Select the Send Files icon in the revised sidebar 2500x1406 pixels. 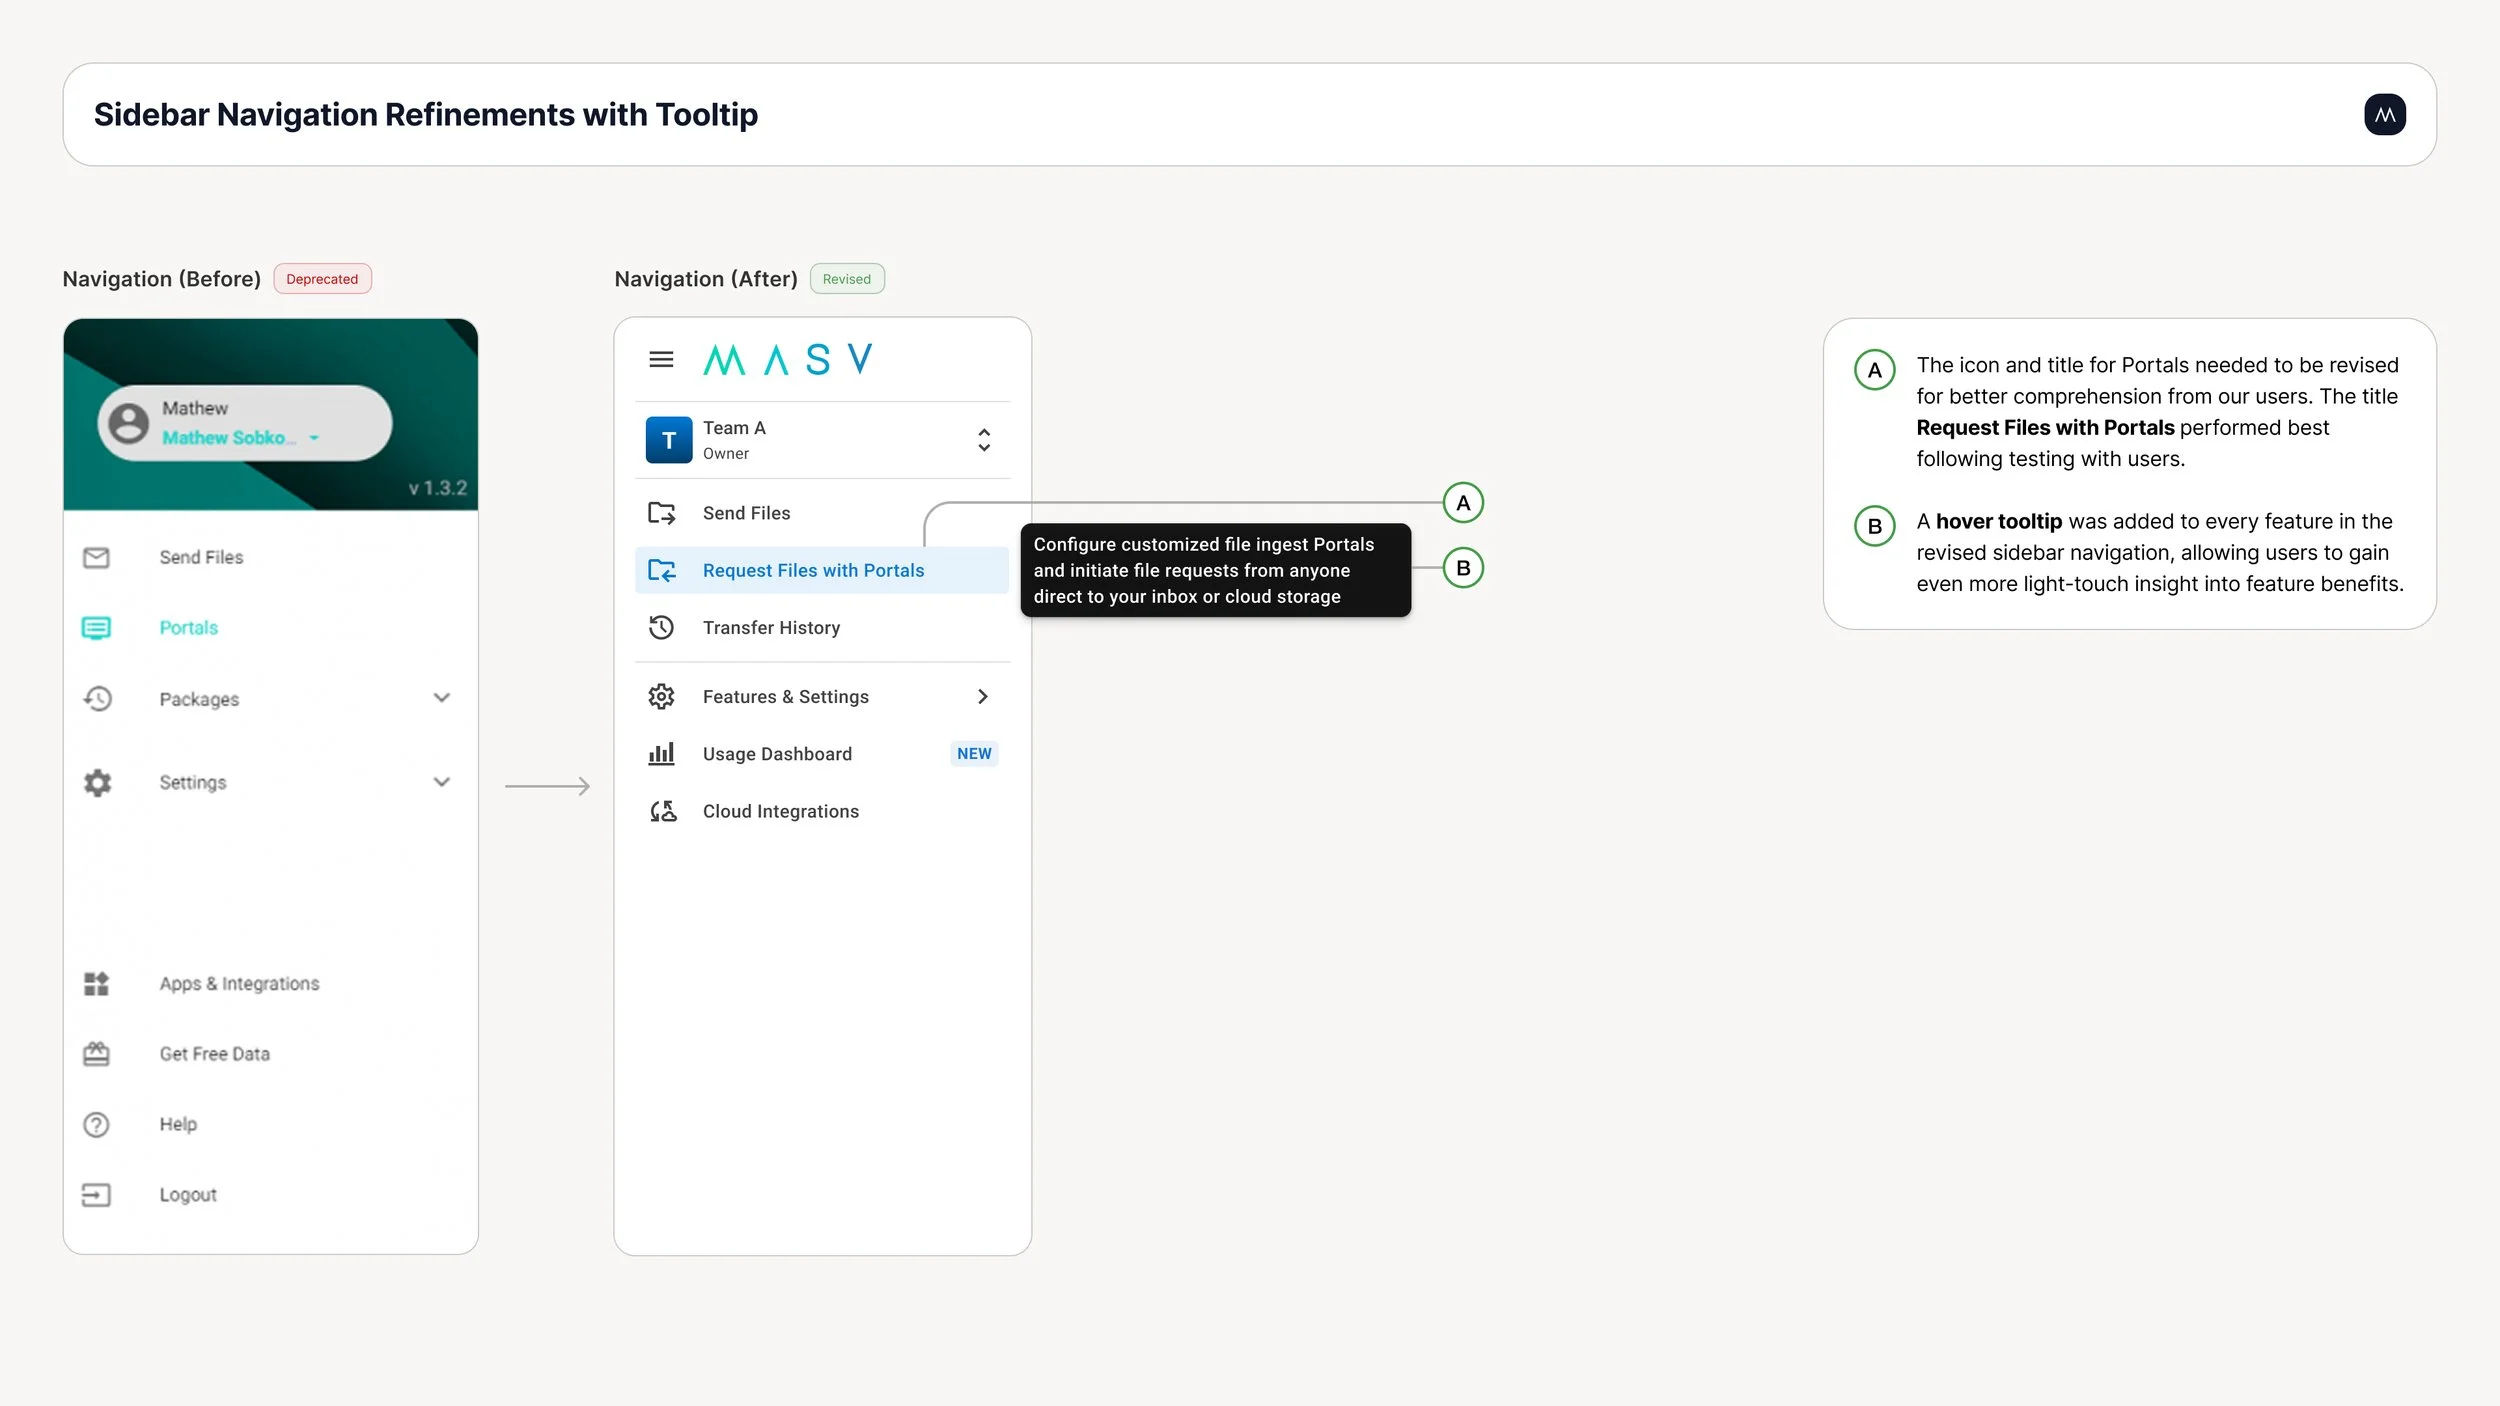pyautogui.click(x=662, y=512)
